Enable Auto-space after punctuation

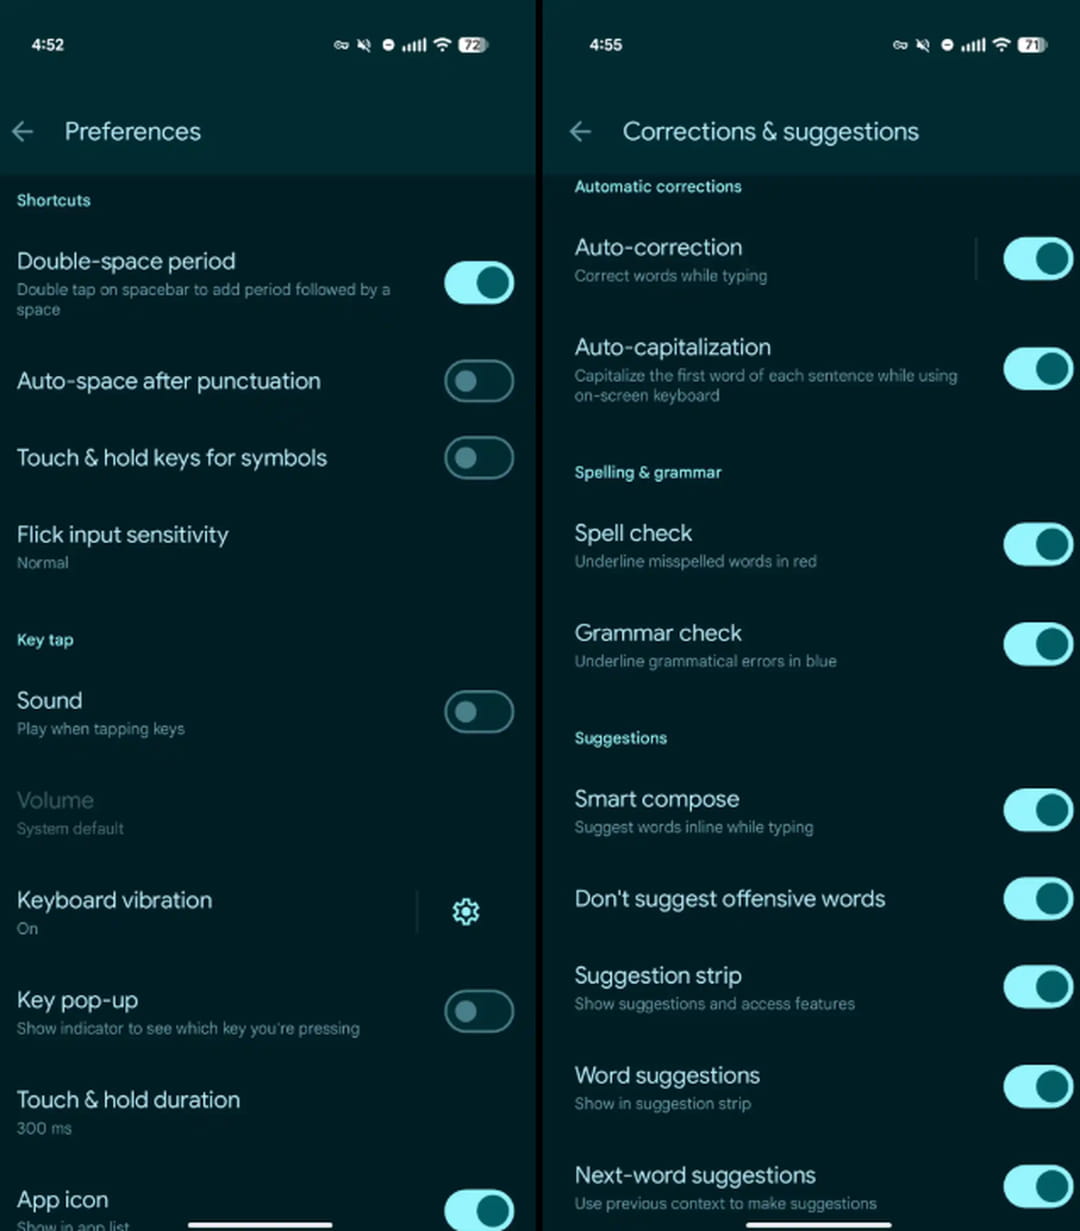(x=479, y=381)
